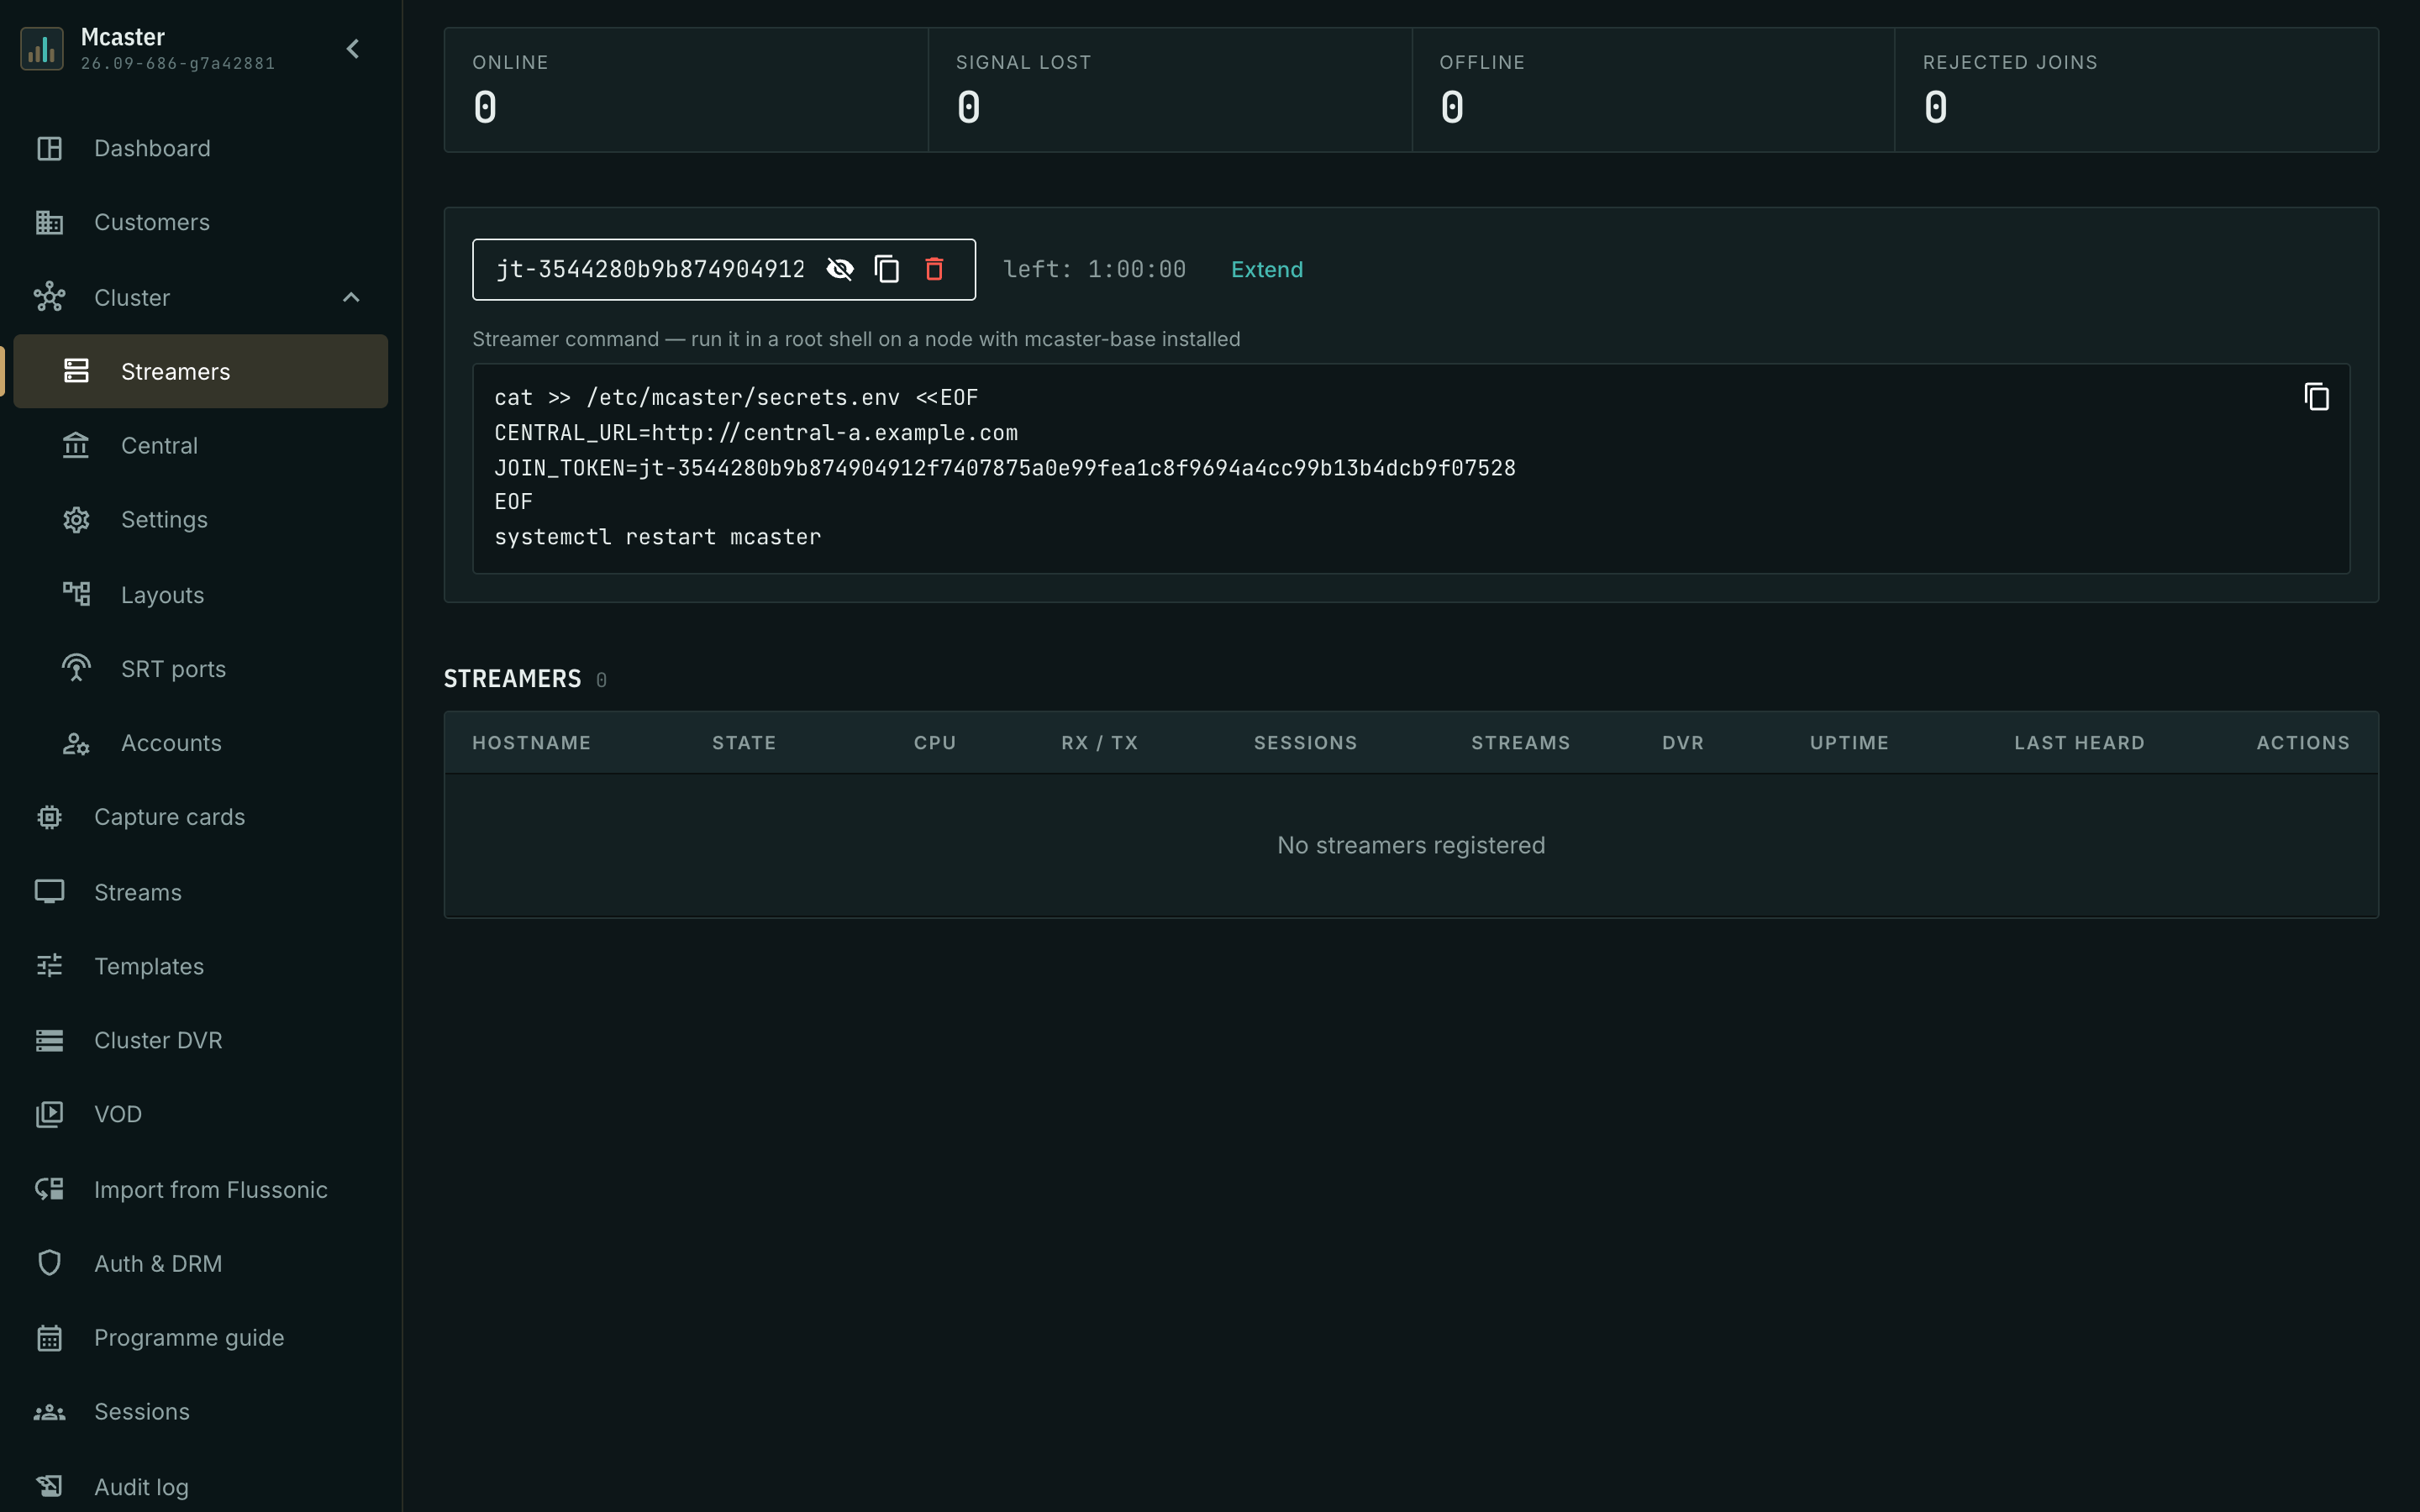The image size is (2420, 1512).
Task: Click the Cluster DVR storage icon
Action: point(49,1040)
